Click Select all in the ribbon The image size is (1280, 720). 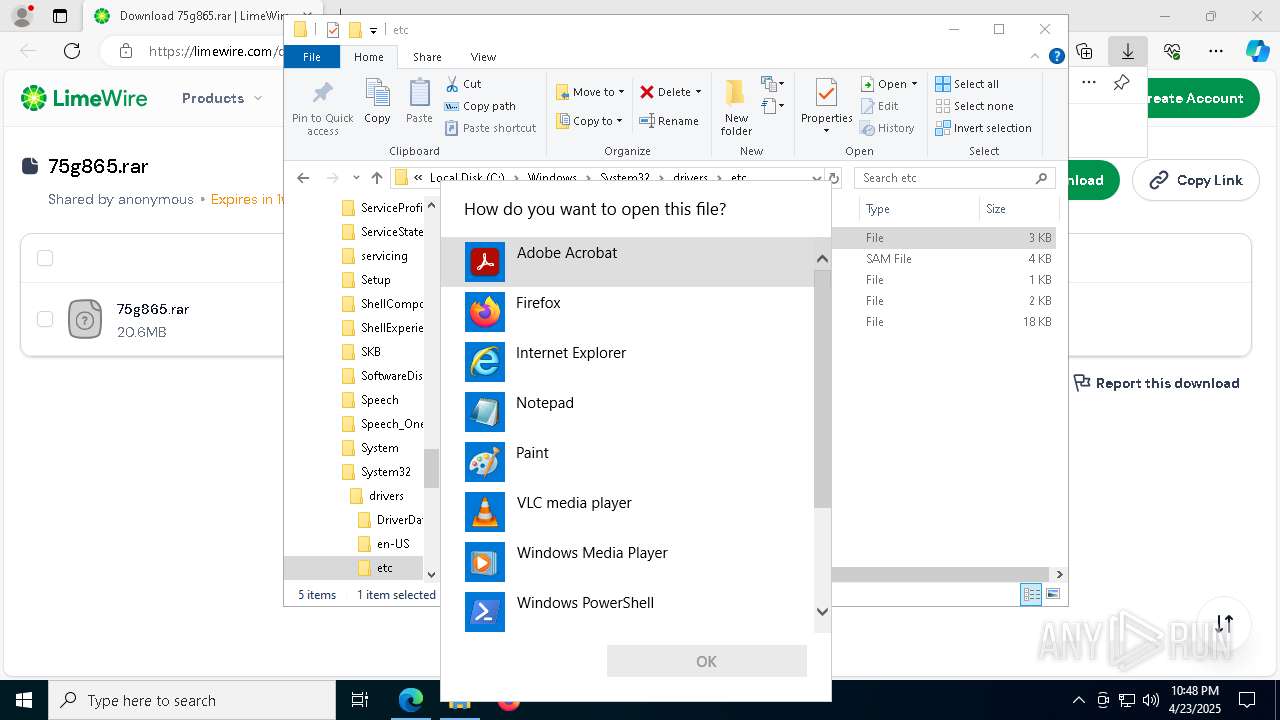coord(967,84)
